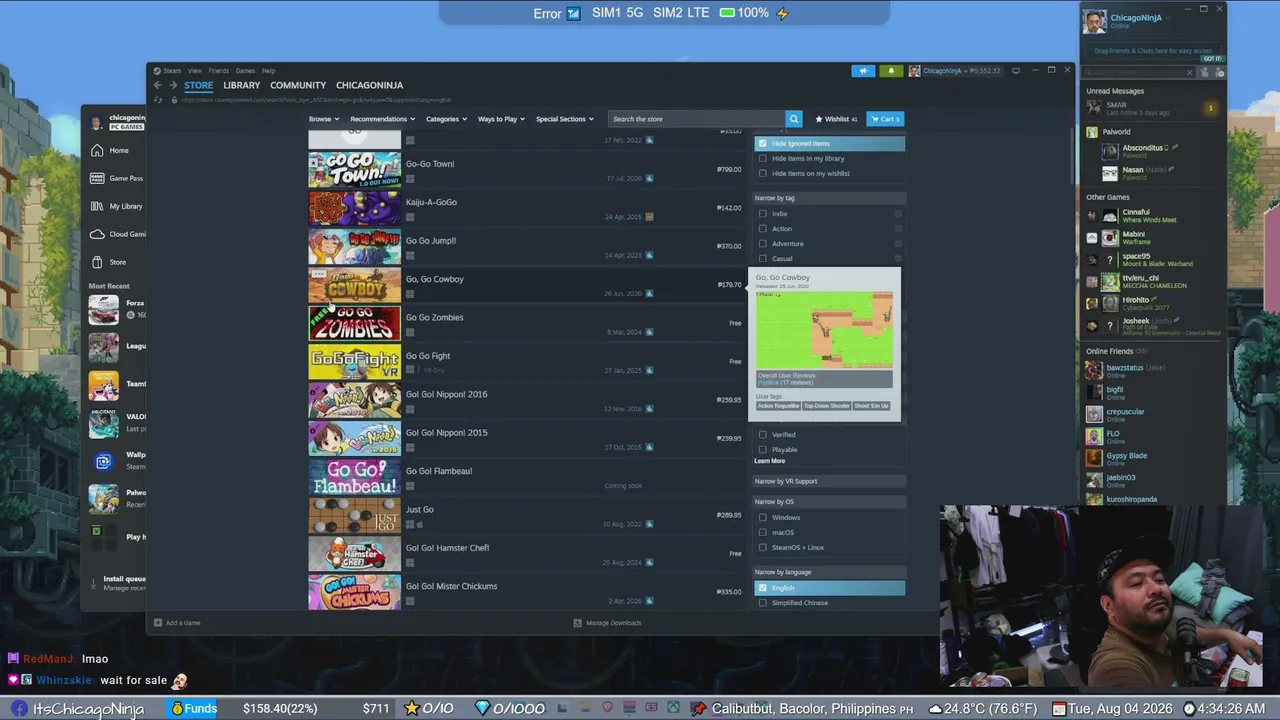Screen dimensions: 1280x720
Task: Click the Wishlist star icon
Action: point(820,119)
